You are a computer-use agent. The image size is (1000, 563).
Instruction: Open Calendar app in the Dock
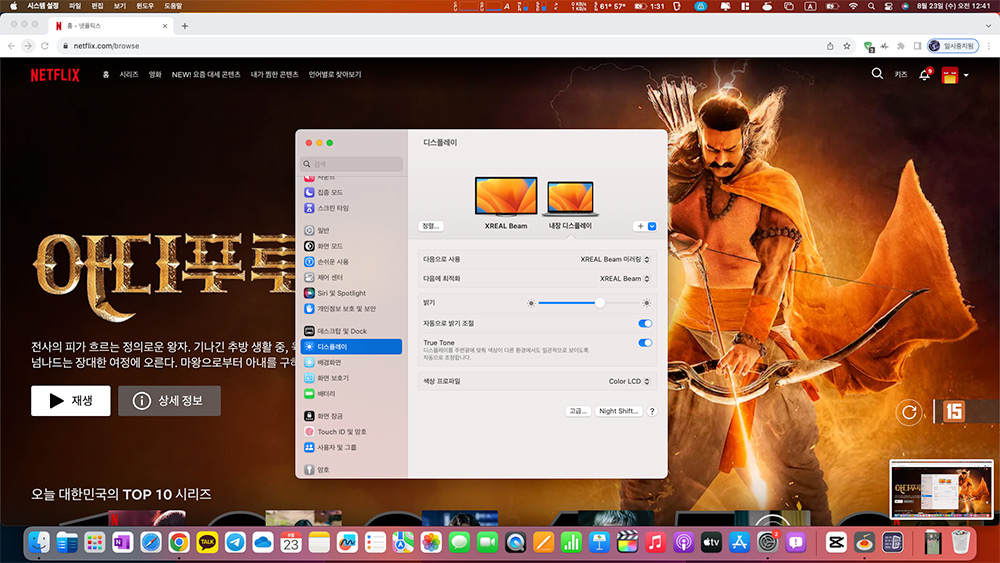291,543
